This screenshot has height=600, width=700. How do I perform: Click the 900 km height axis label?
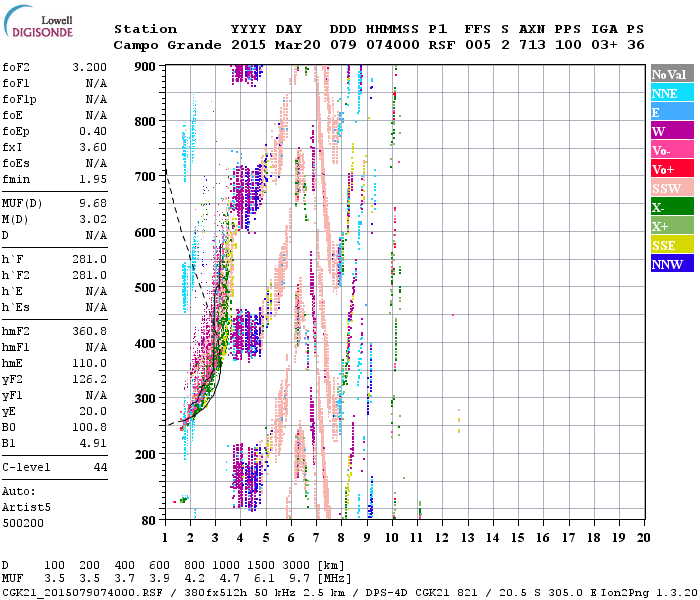click(x=145, y=67)
